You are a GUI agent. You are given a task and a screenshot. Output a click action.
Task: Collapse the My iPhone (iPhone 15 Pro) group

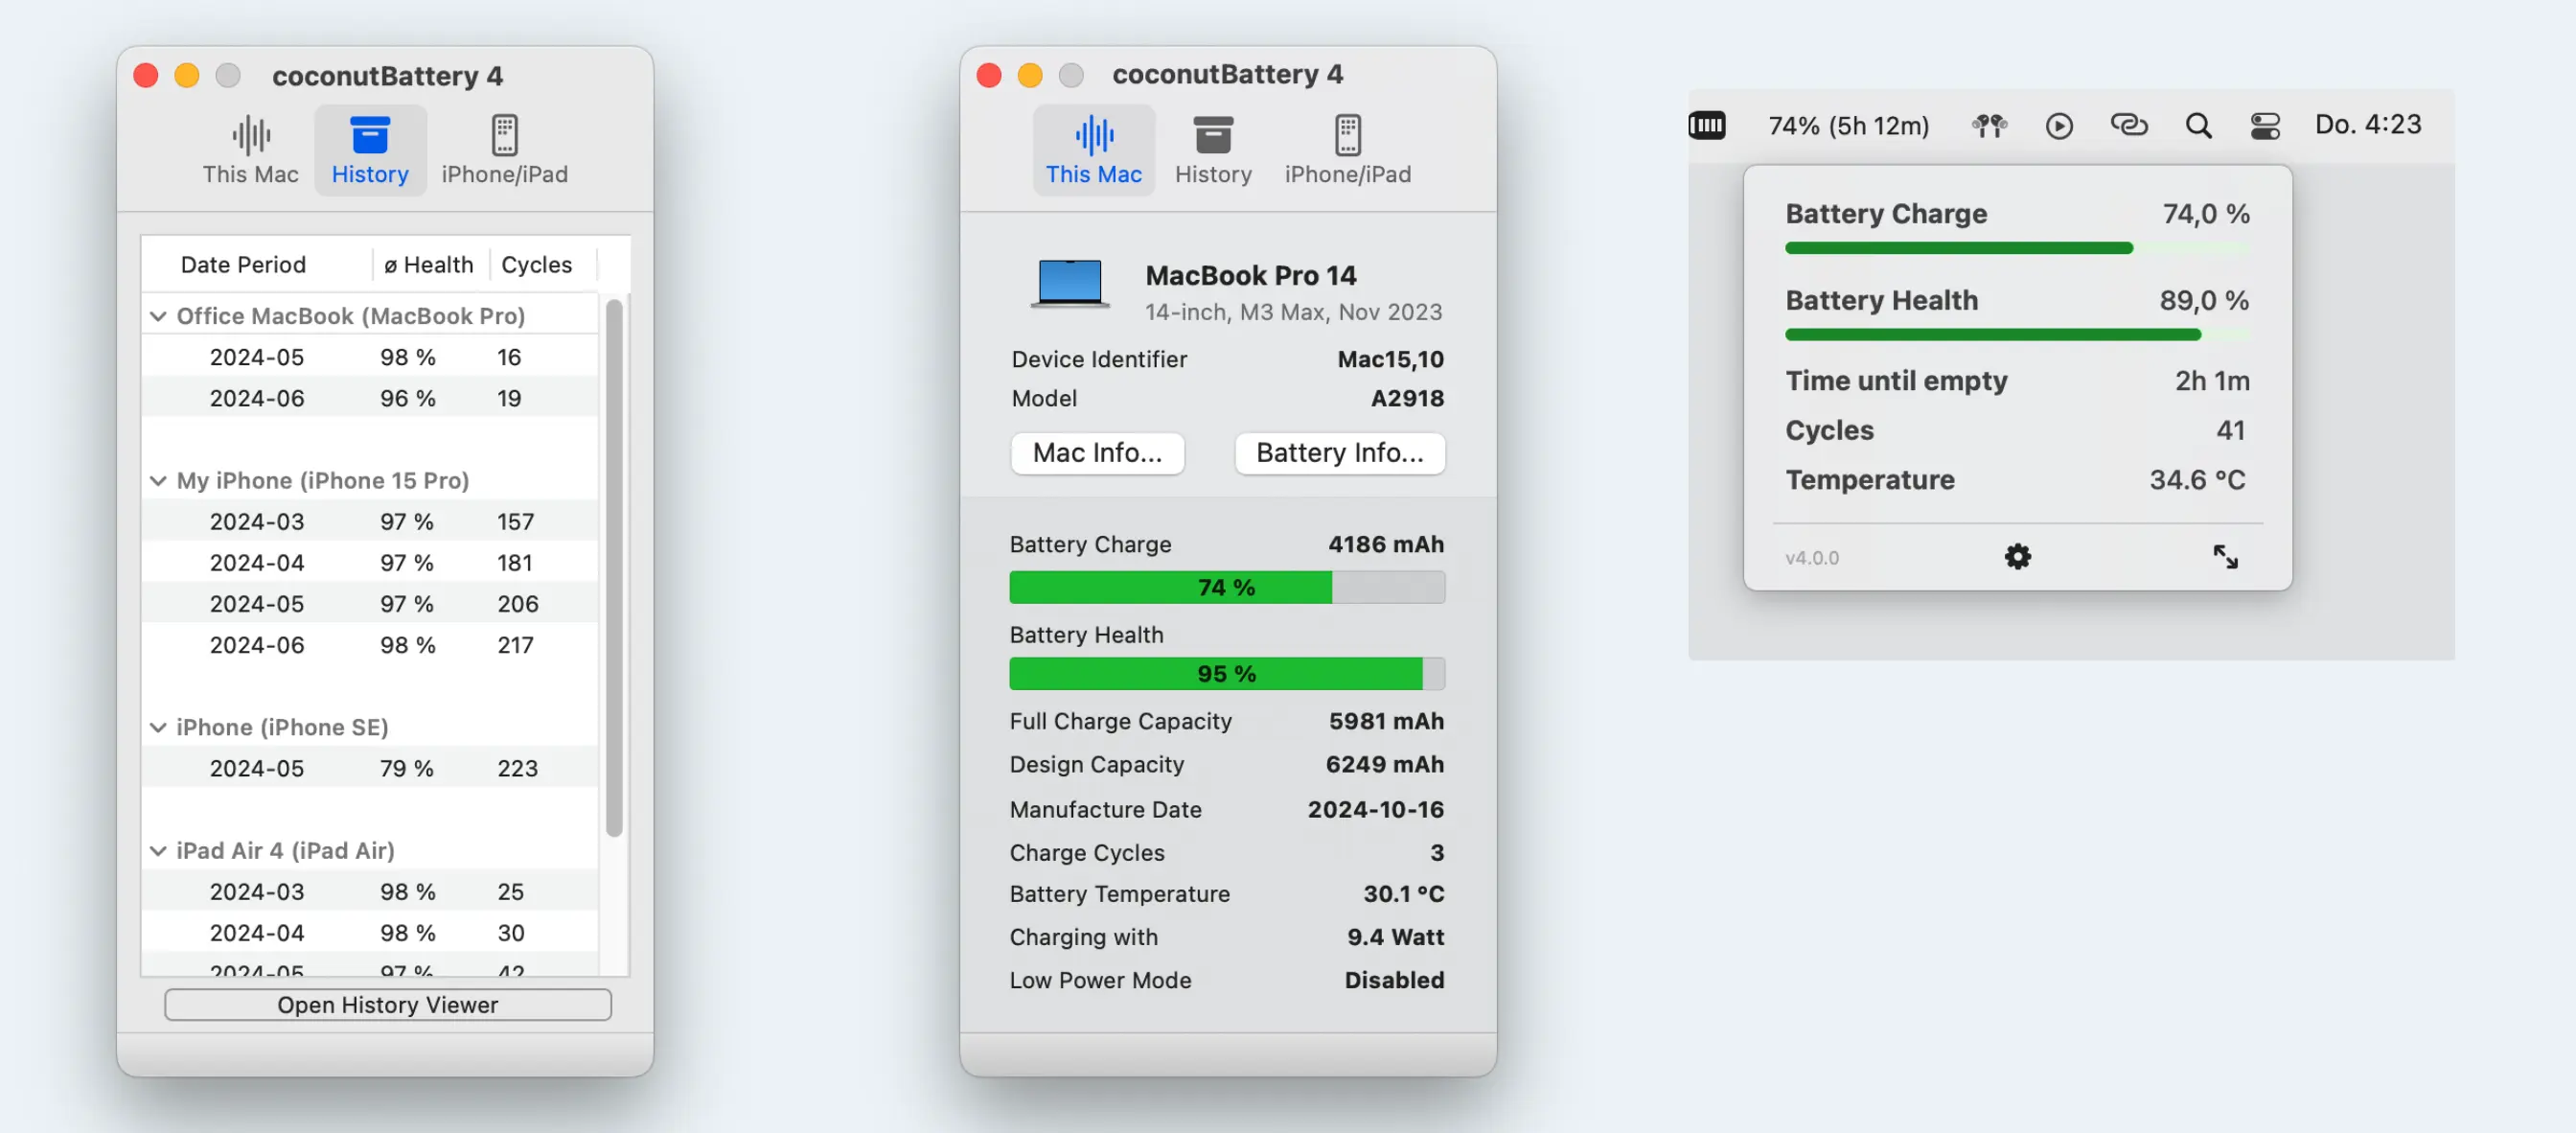click(158, 481)
